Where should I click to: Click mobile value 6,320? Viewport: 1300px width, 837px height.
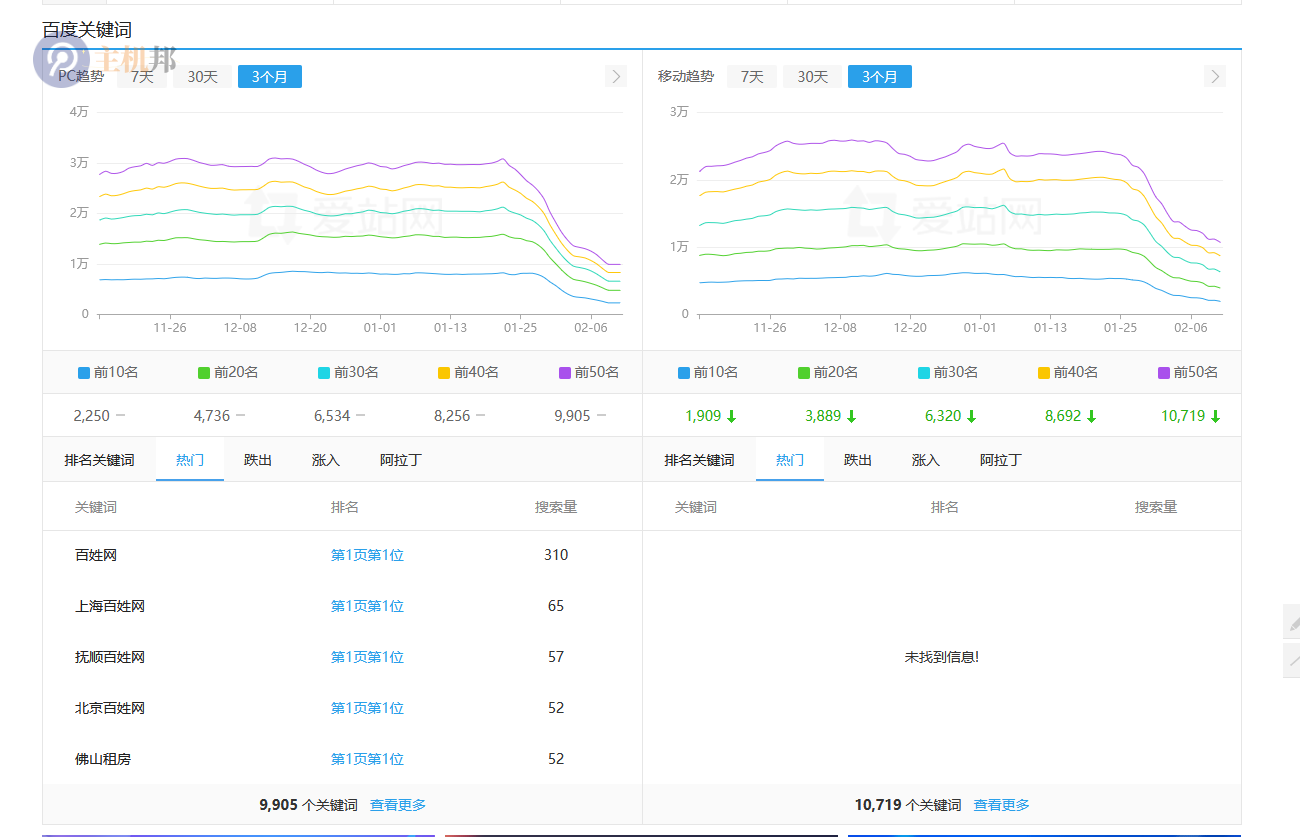943,416
